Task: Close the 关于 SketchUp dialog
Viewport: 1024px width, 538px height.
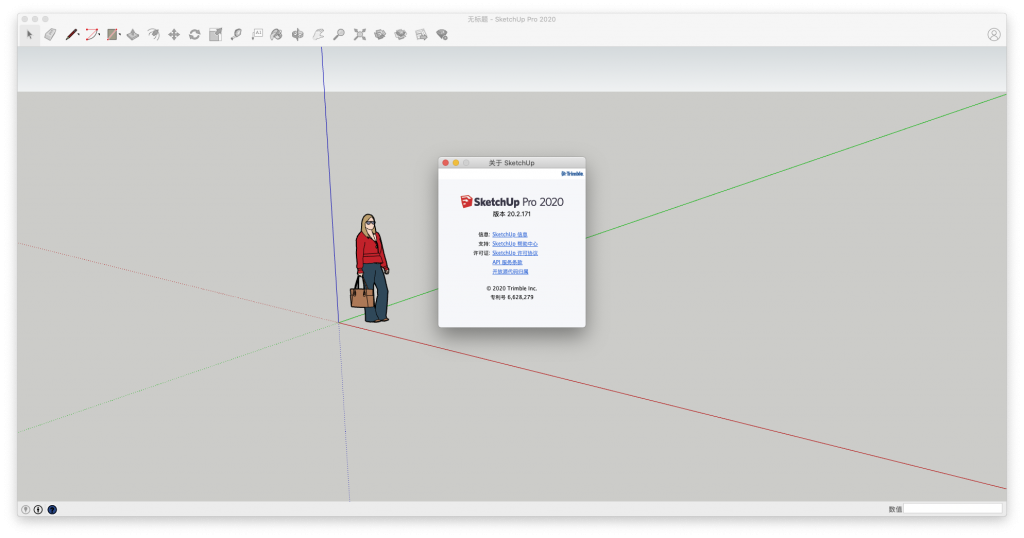Action: [x=445, y=163]
